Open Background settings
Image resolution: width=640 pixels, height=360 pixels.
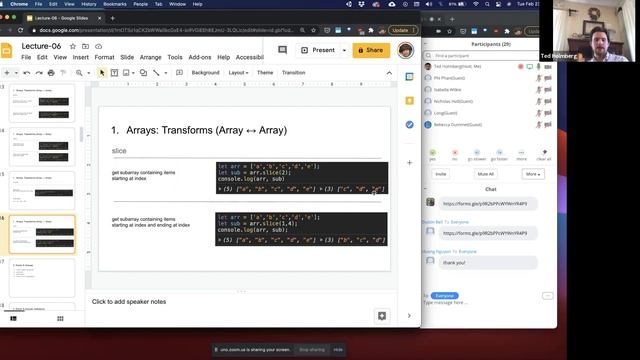205,73
